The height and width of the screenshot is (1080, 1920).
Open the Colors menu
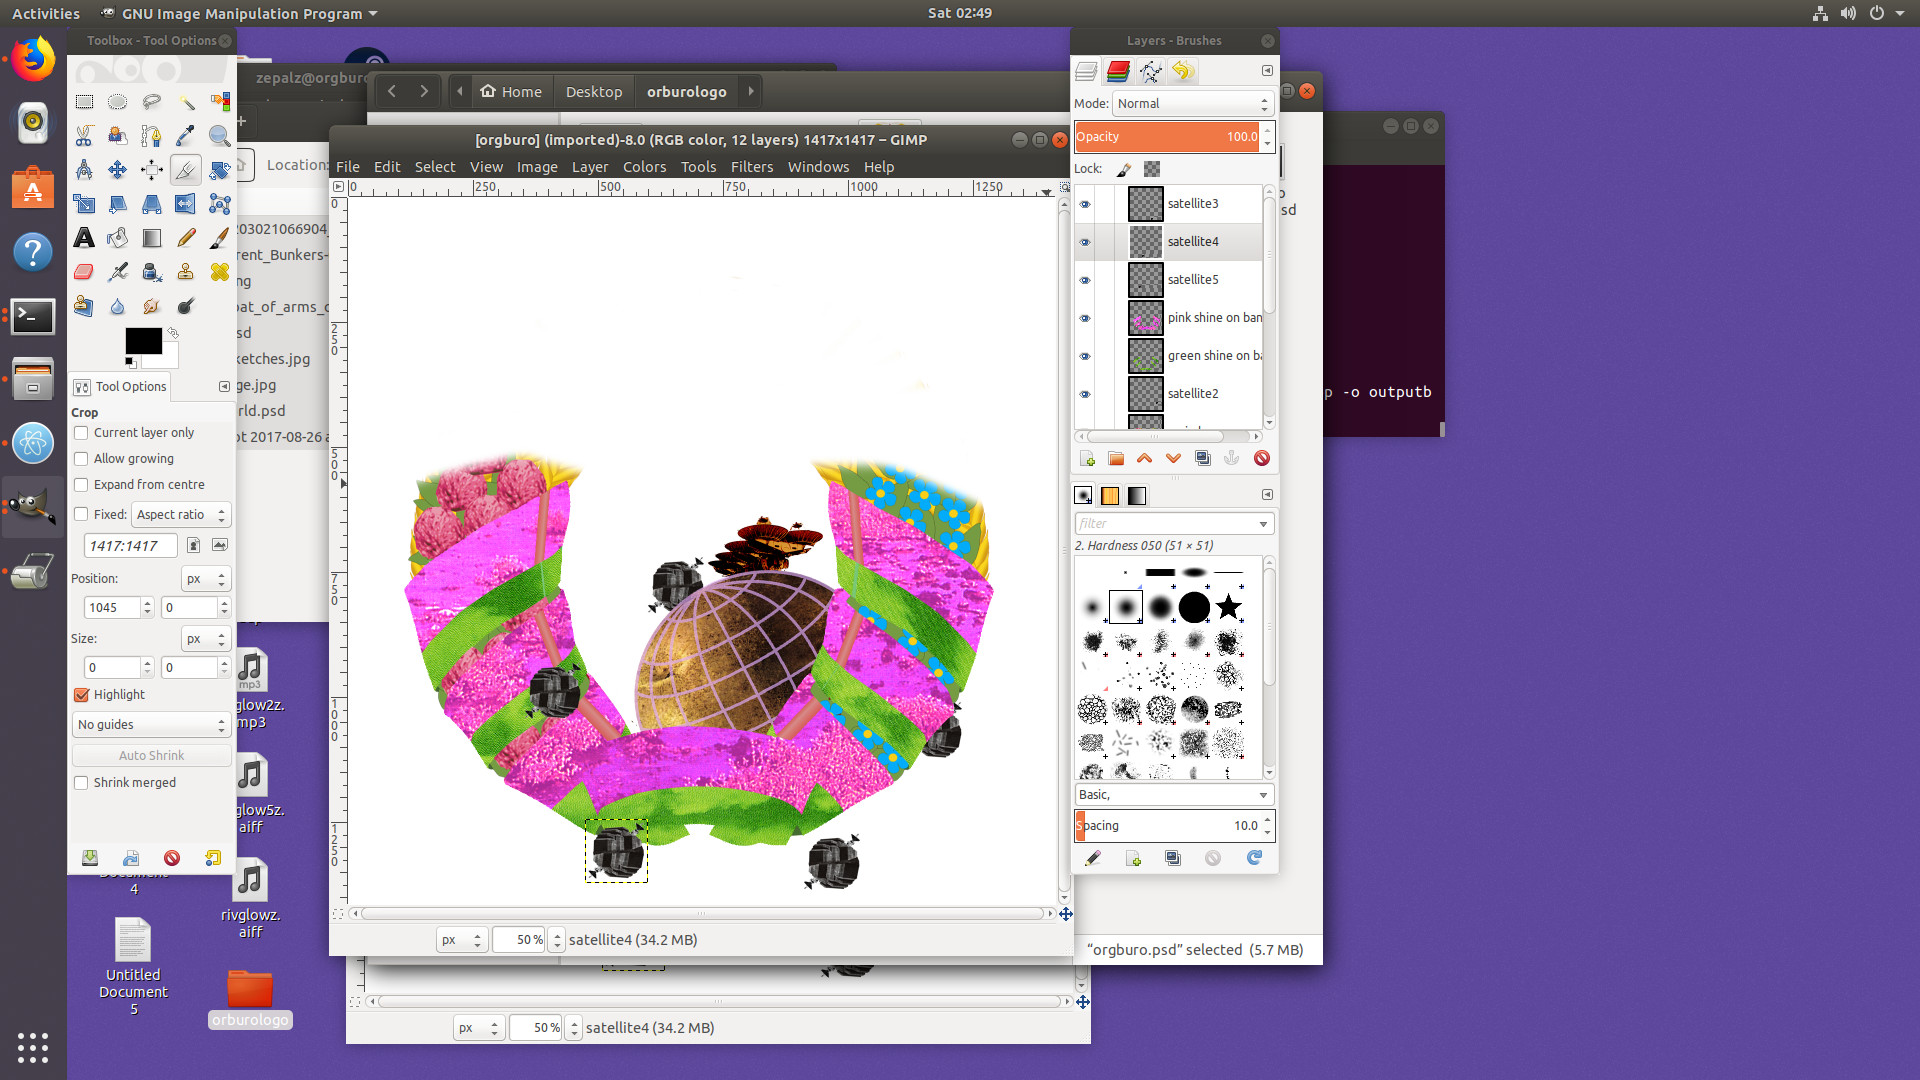(x=644, y=167)
